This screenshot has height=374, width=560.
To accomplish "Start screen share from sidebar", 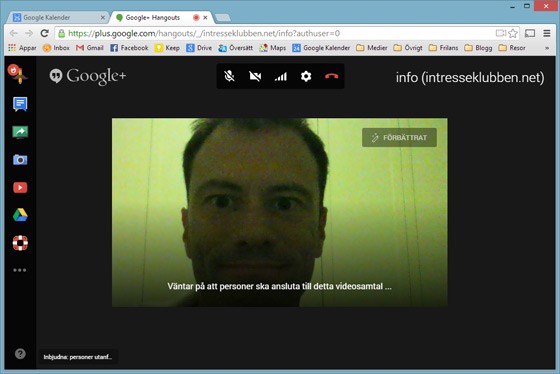I will click(20, 132).
